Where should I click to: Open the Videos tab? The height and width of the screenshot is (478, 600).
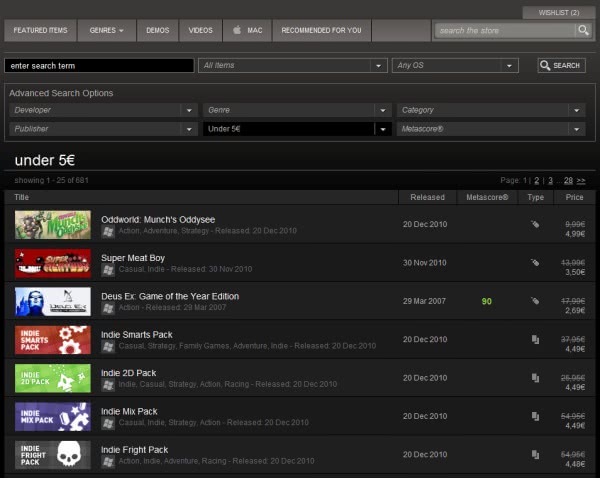[x=201, y=30]
